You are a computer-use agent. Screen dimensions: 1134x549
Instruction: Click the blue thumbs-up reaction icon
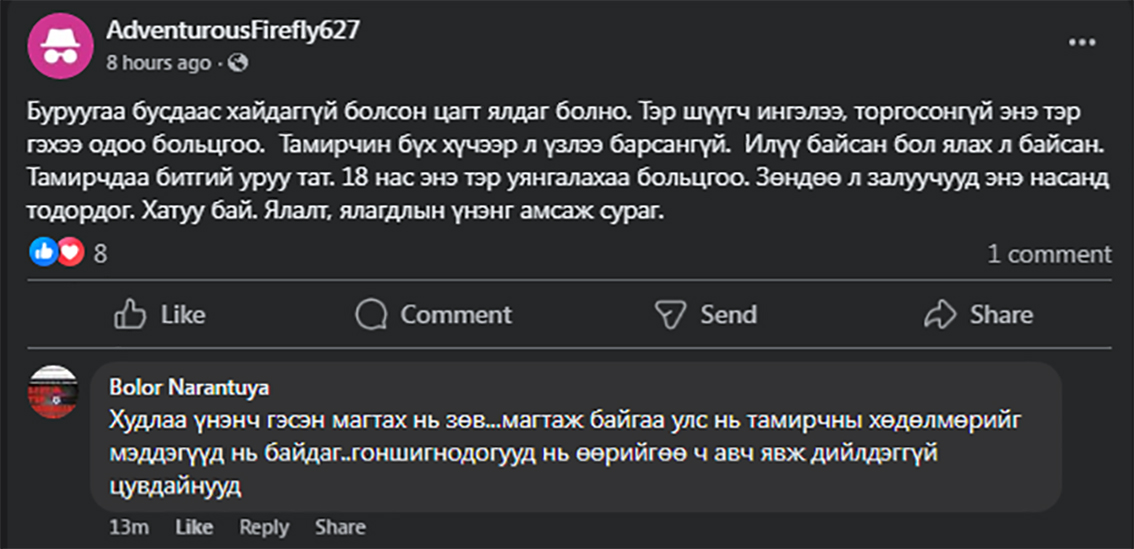click(44, 254)
